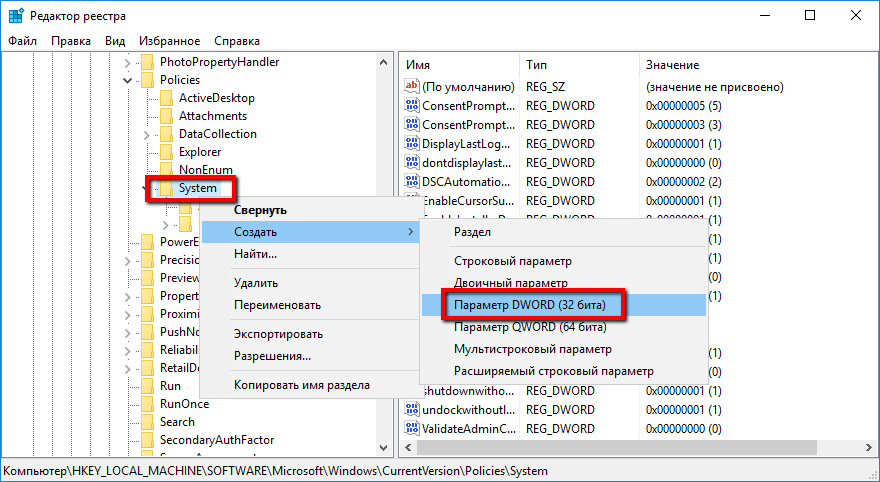Create a new Раздел from submenu

click(563, 232)
